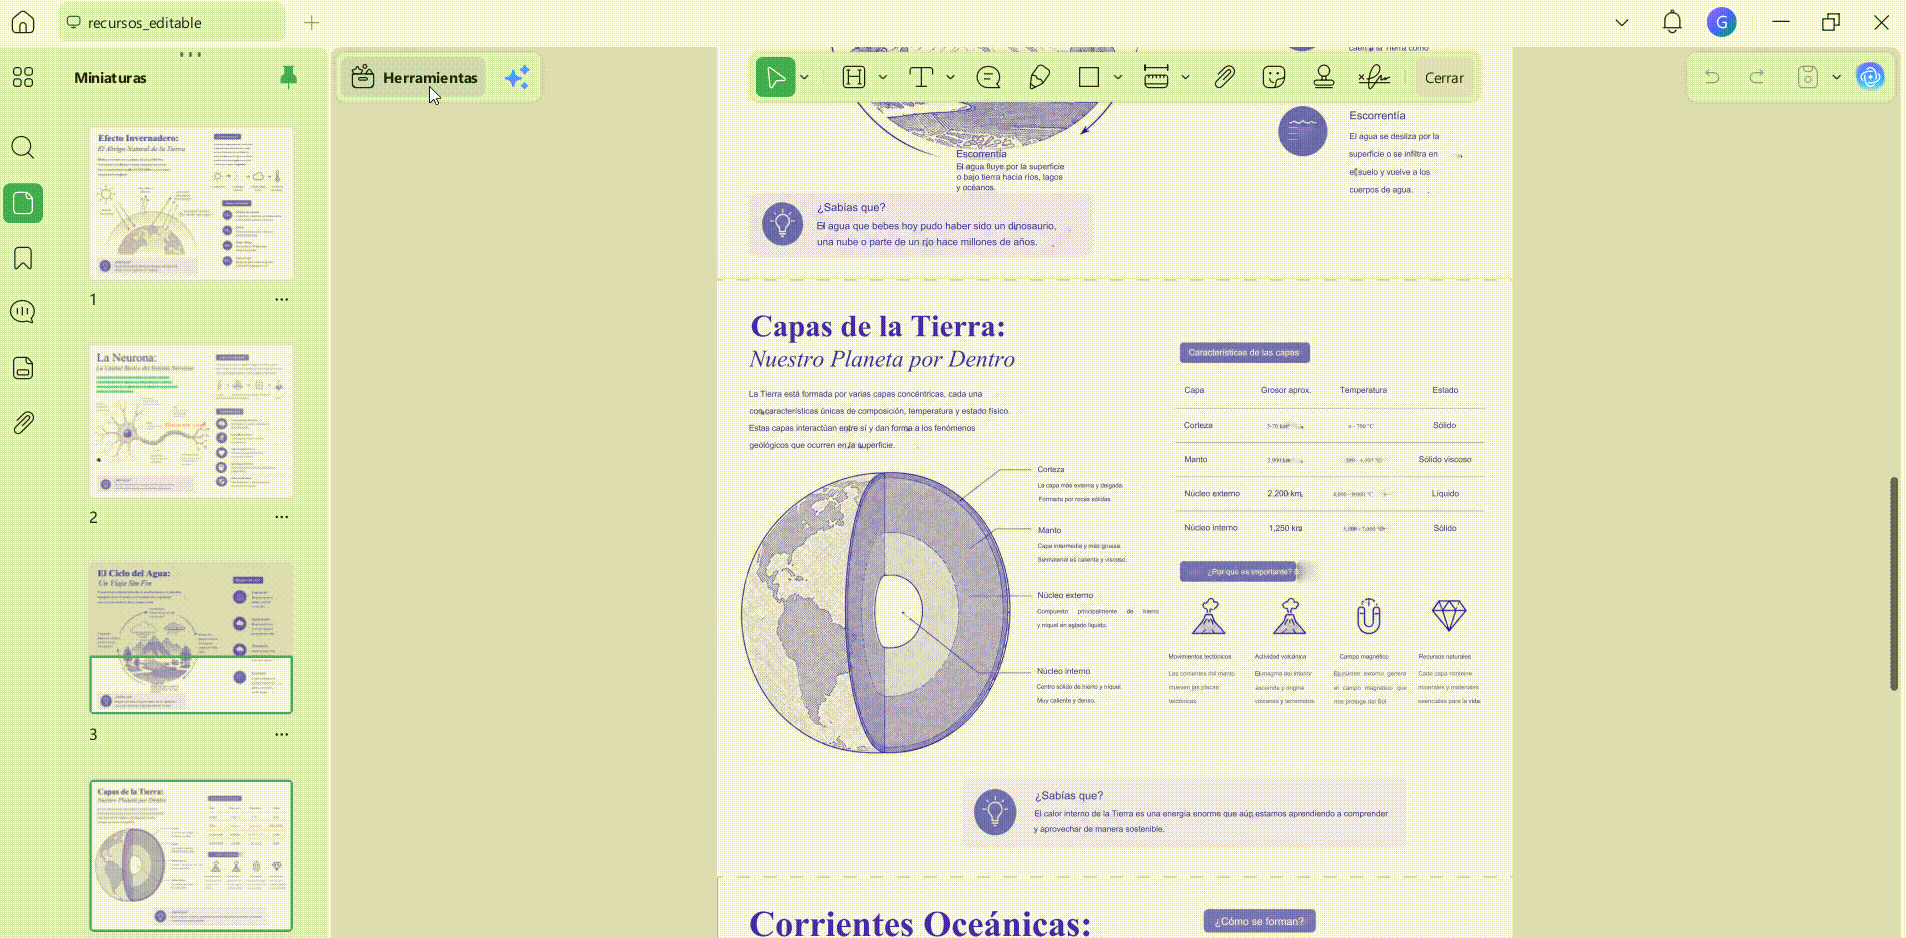Expand the highlight tool dropdown arrow
The image size is (1906, 938).
pos(882,77)
